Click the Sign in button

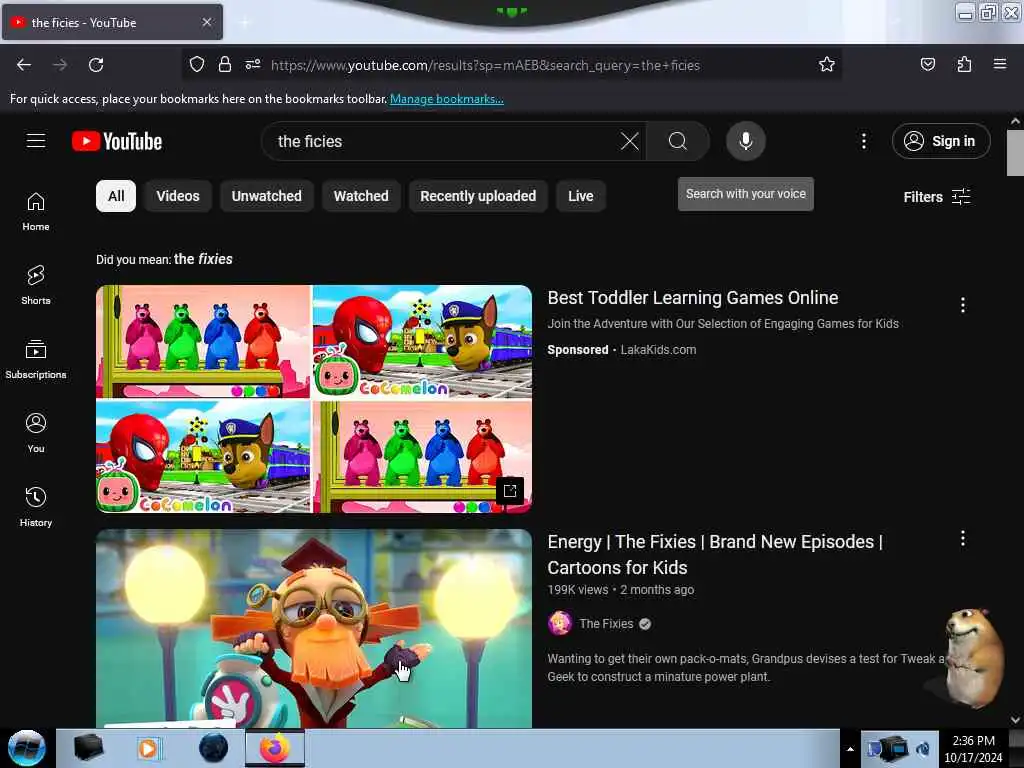coord(941,141)
